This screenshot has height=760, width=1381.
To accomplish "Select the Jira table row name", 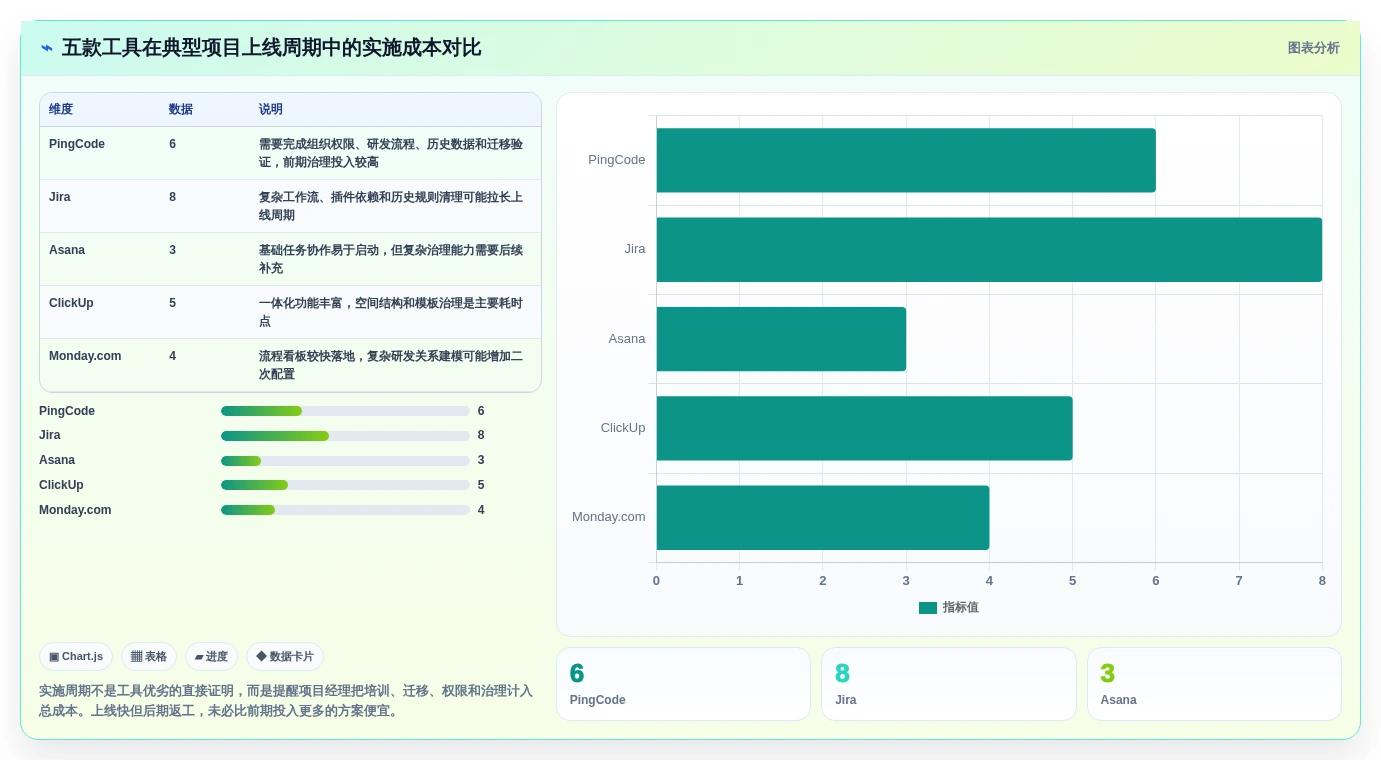I will (60, 197).
